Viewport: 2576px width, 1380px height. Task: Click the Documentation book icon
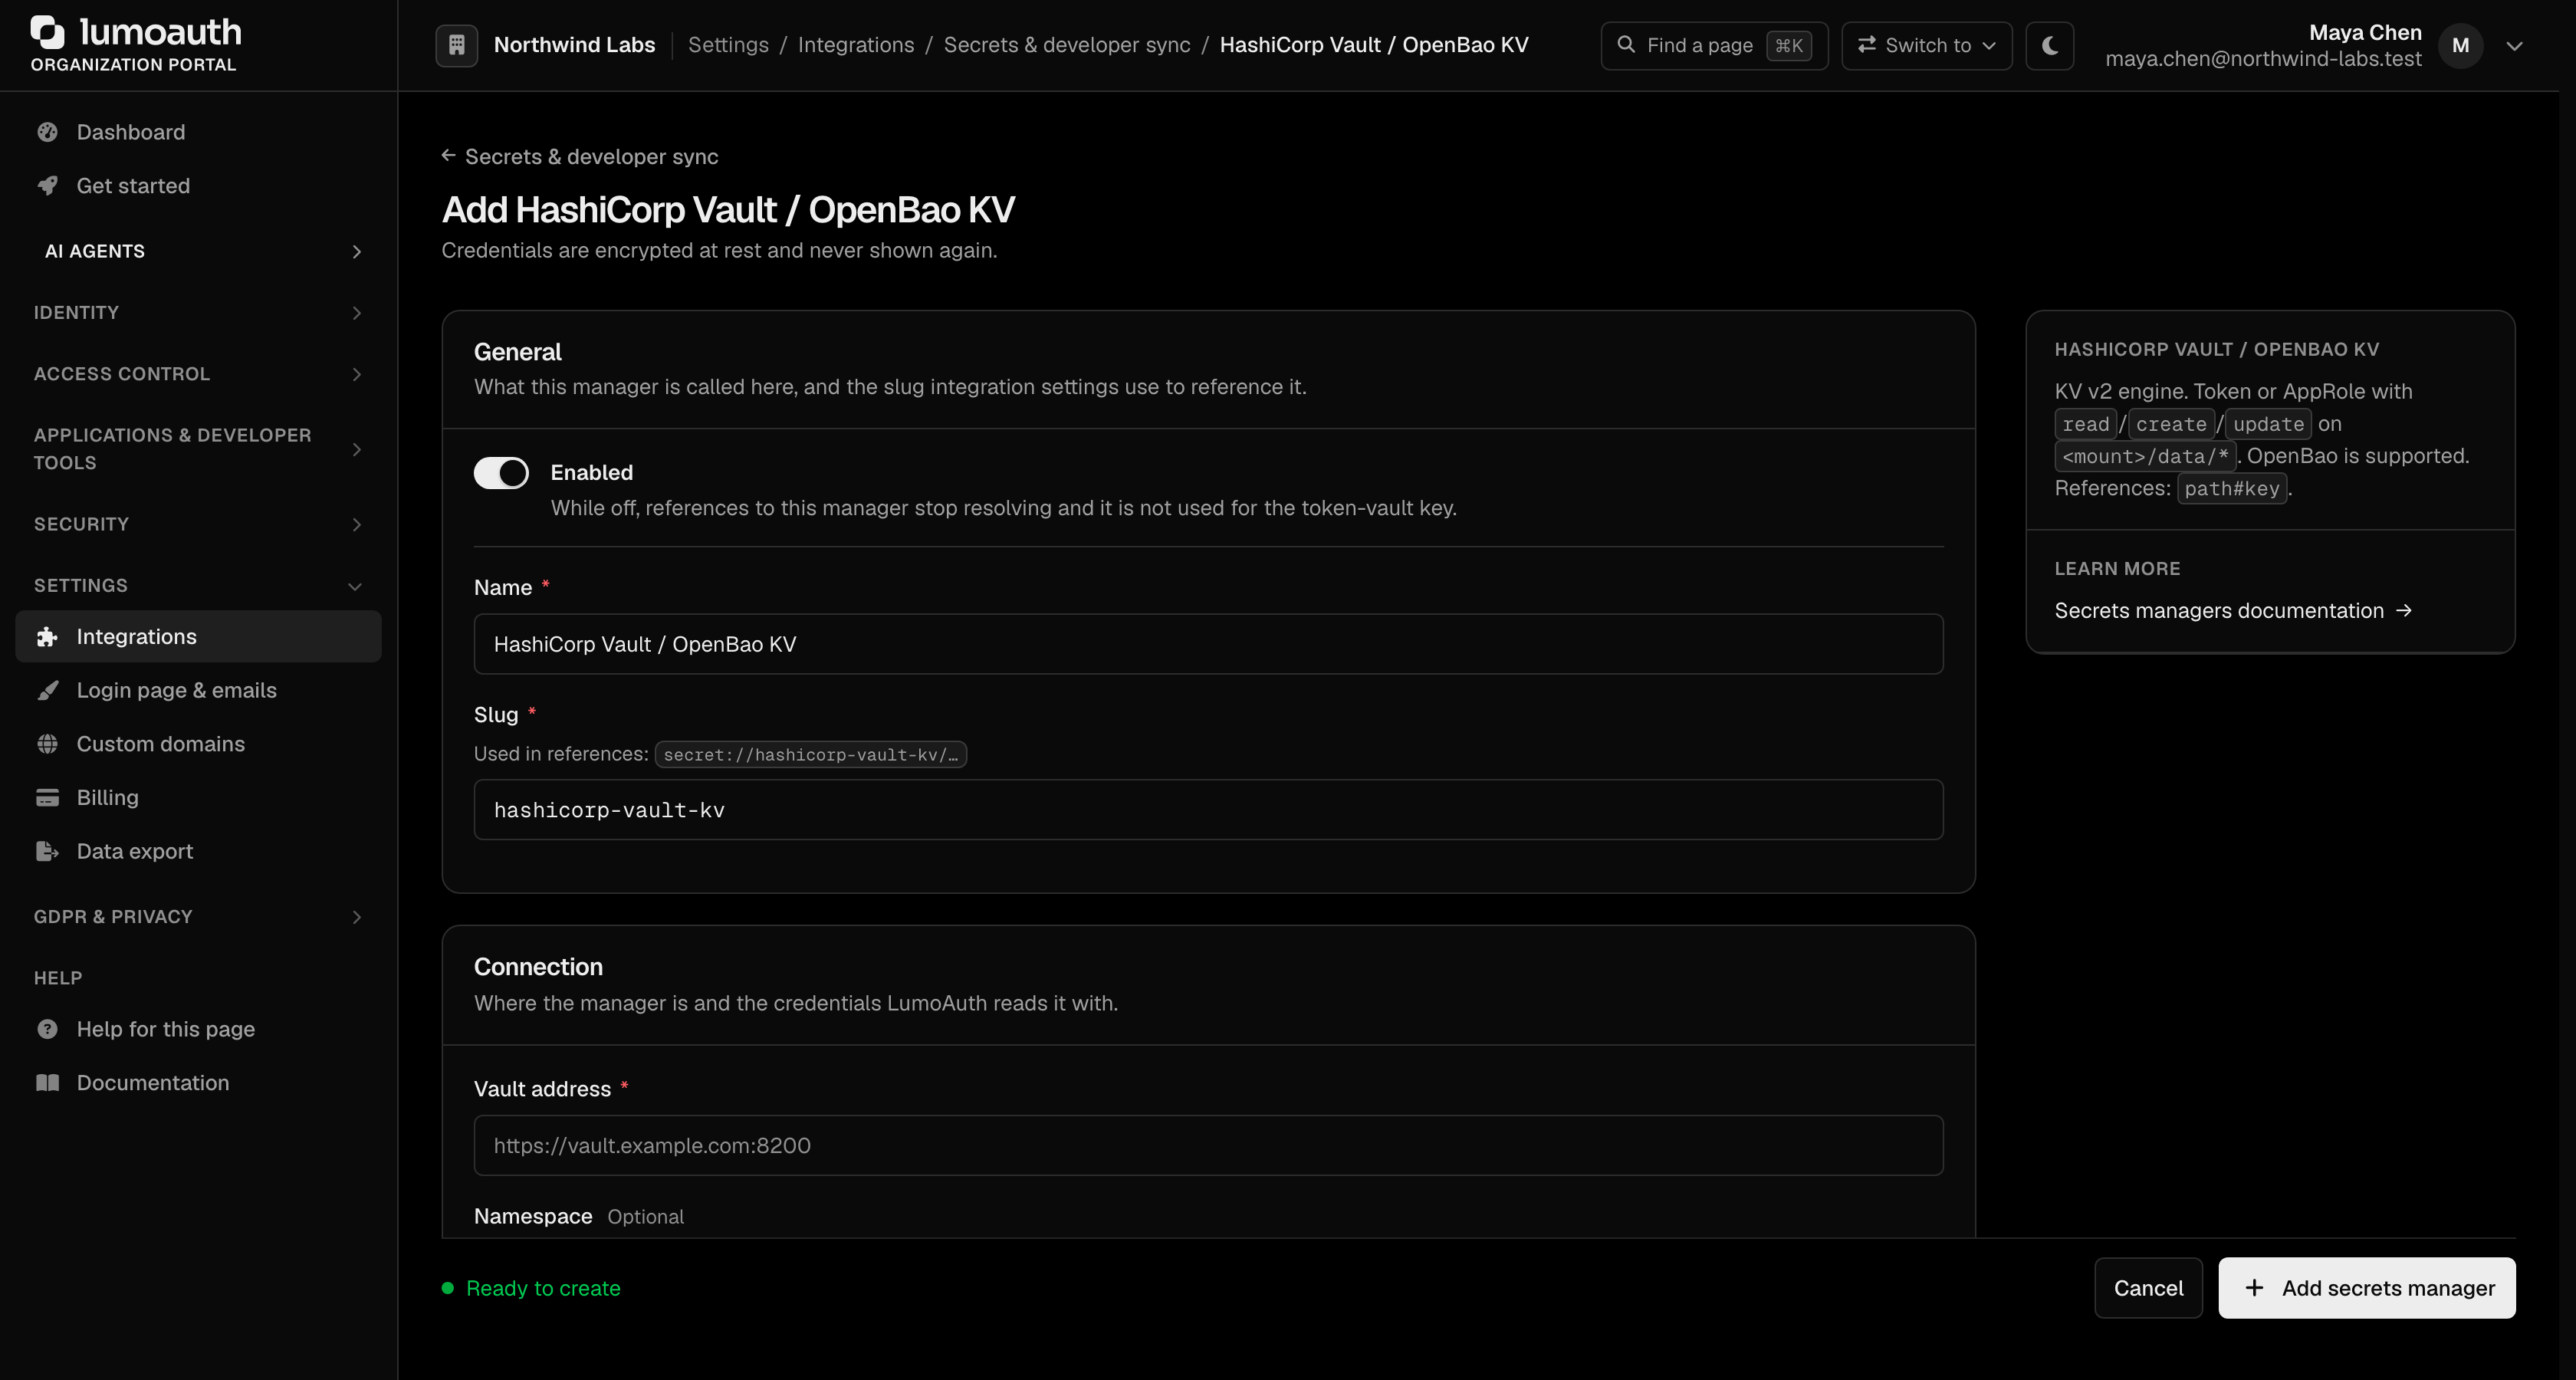pos(47,1083)
